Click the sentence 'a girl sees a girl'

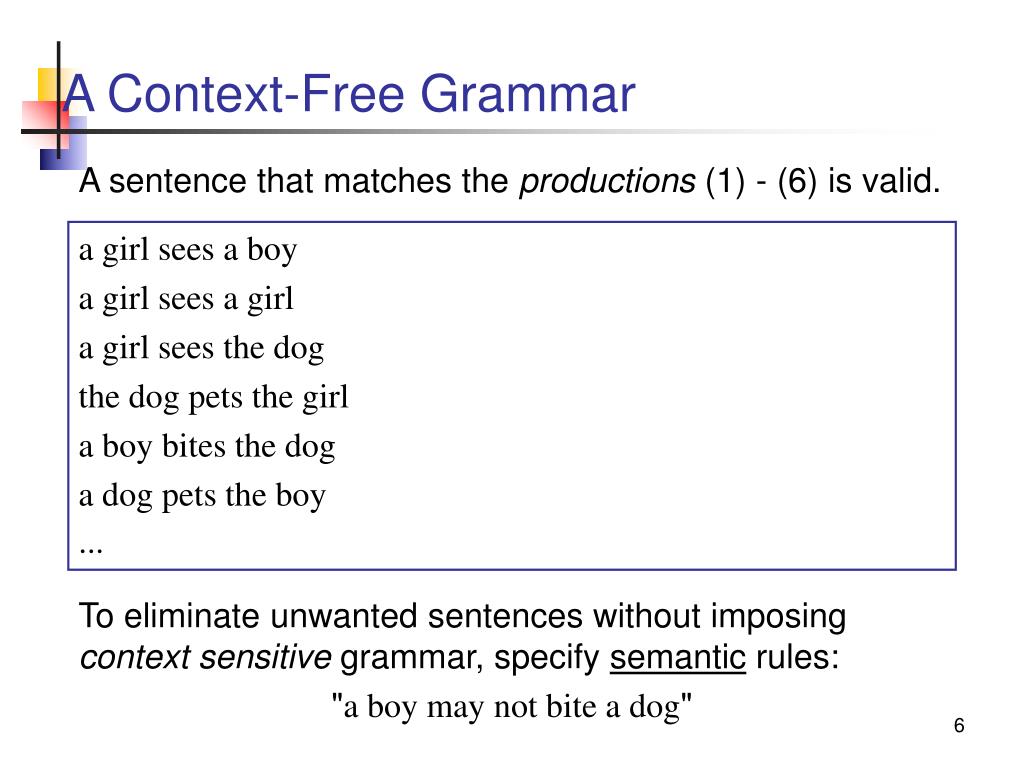click(186, 299)
